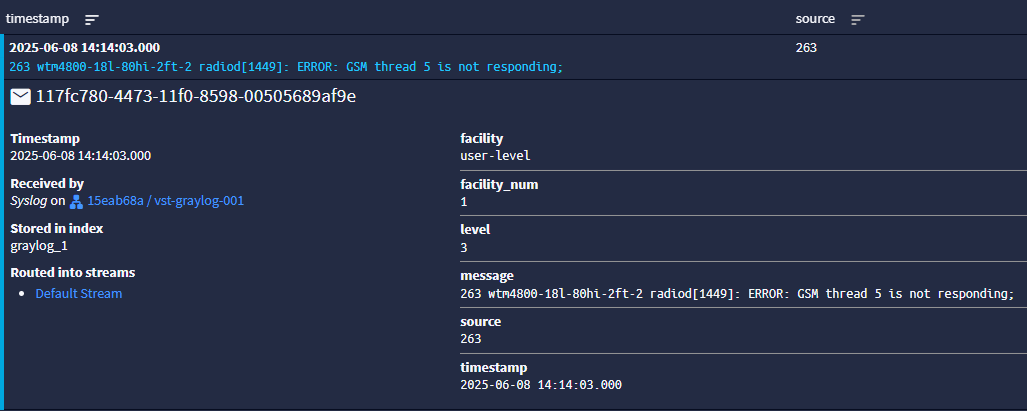Click the timestamp field label in details
This screenshot has width=1027, height=411.
pyautogui.click(x=493, y=367)
